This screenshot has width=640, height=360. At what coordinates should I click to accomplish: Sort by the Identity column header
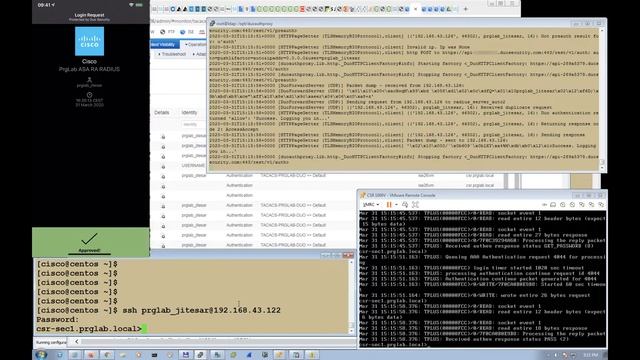[189, 112]
